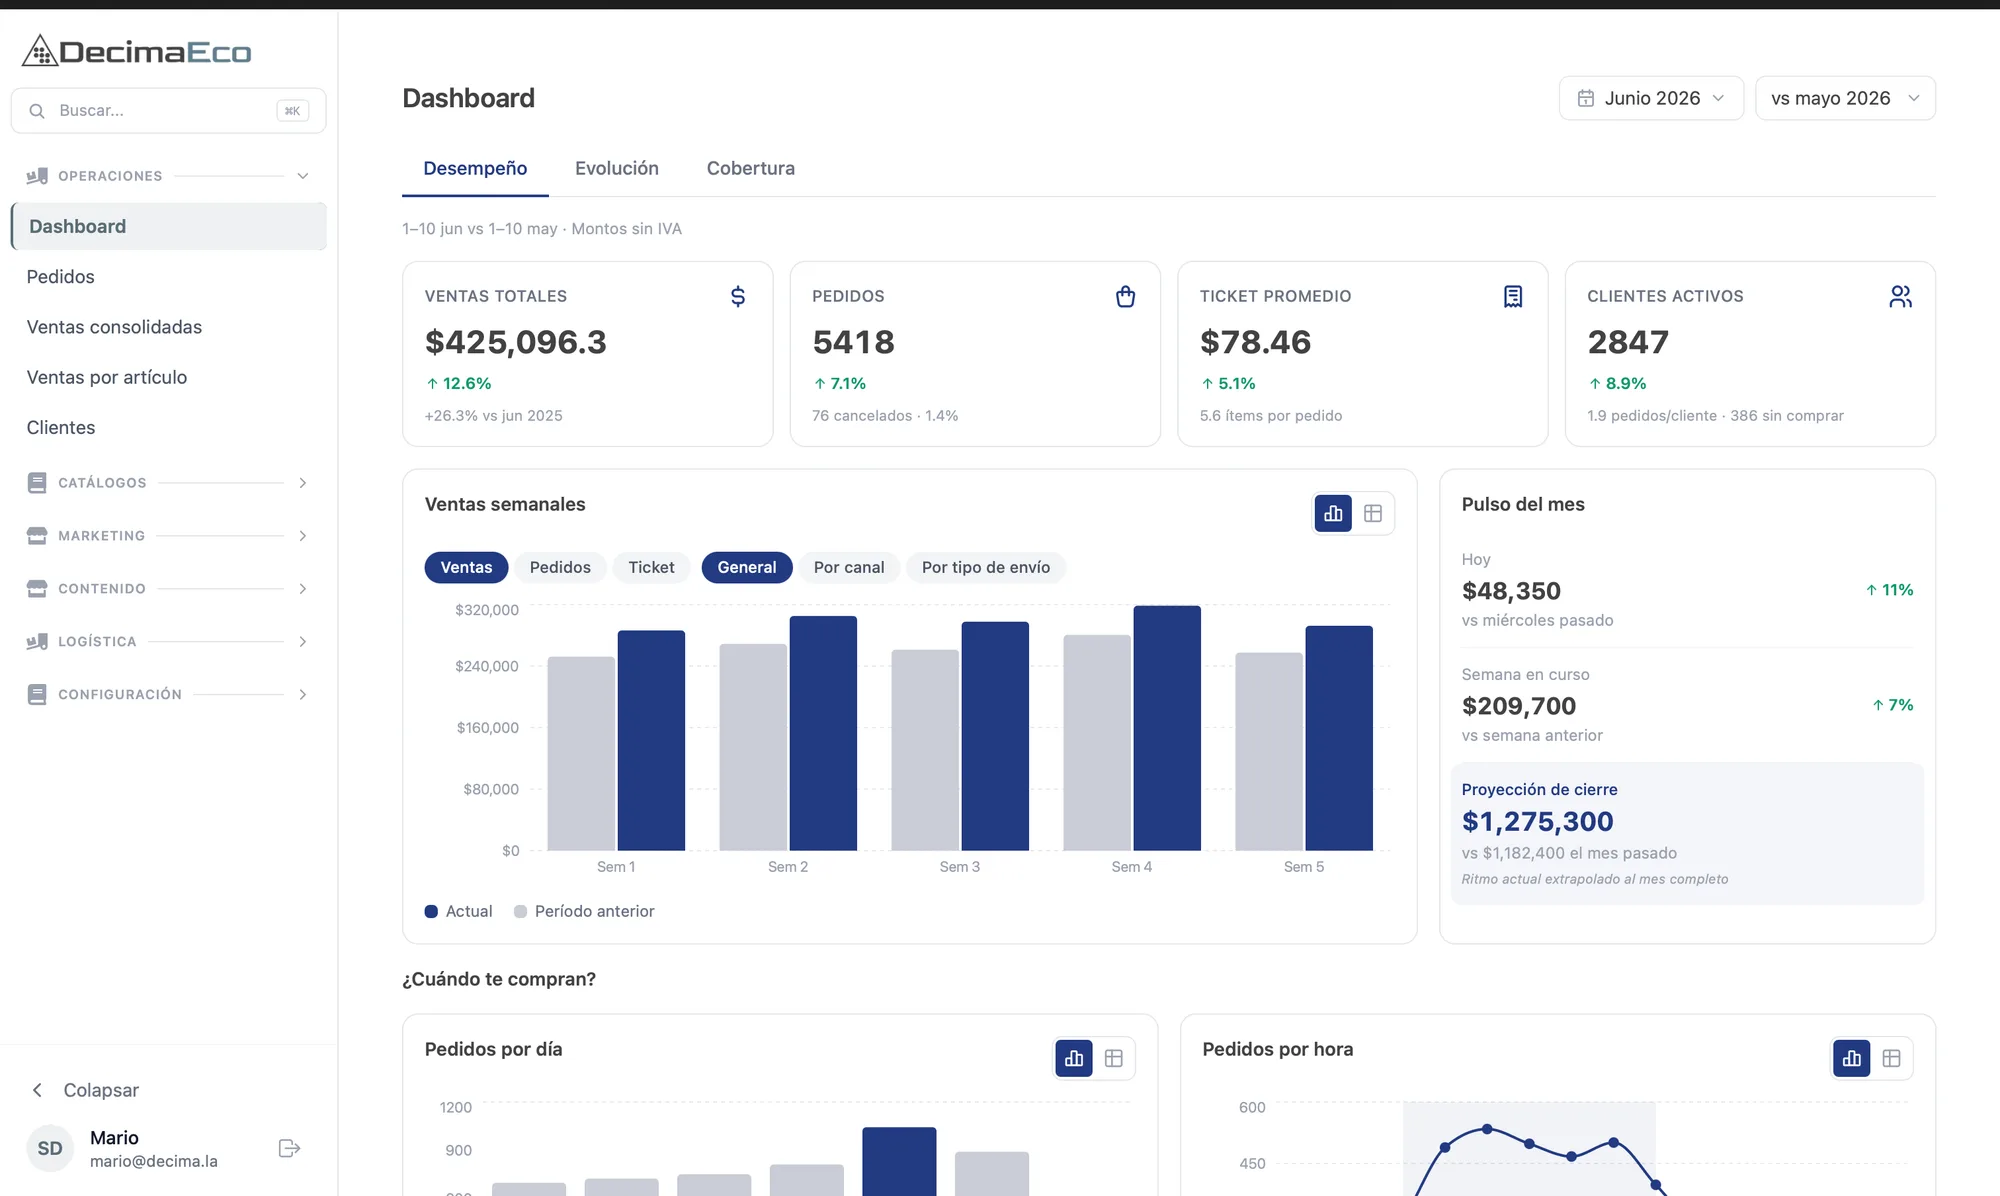2000x1196 pixels.
Task: Show Pedidos por hora as chart
Action: [x=1852, y=1058]
